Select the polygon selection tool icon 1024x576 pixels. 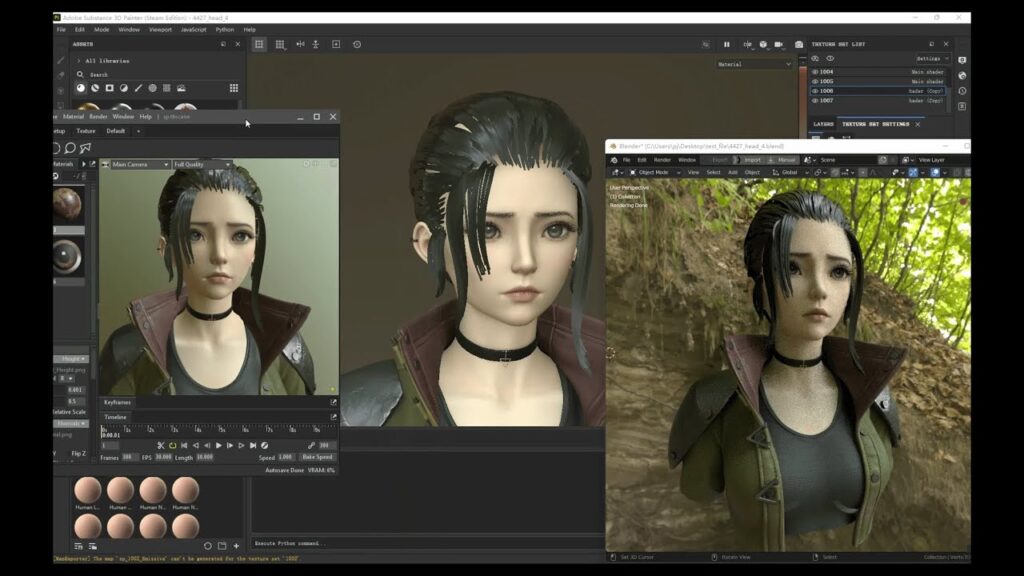(85, 148)
